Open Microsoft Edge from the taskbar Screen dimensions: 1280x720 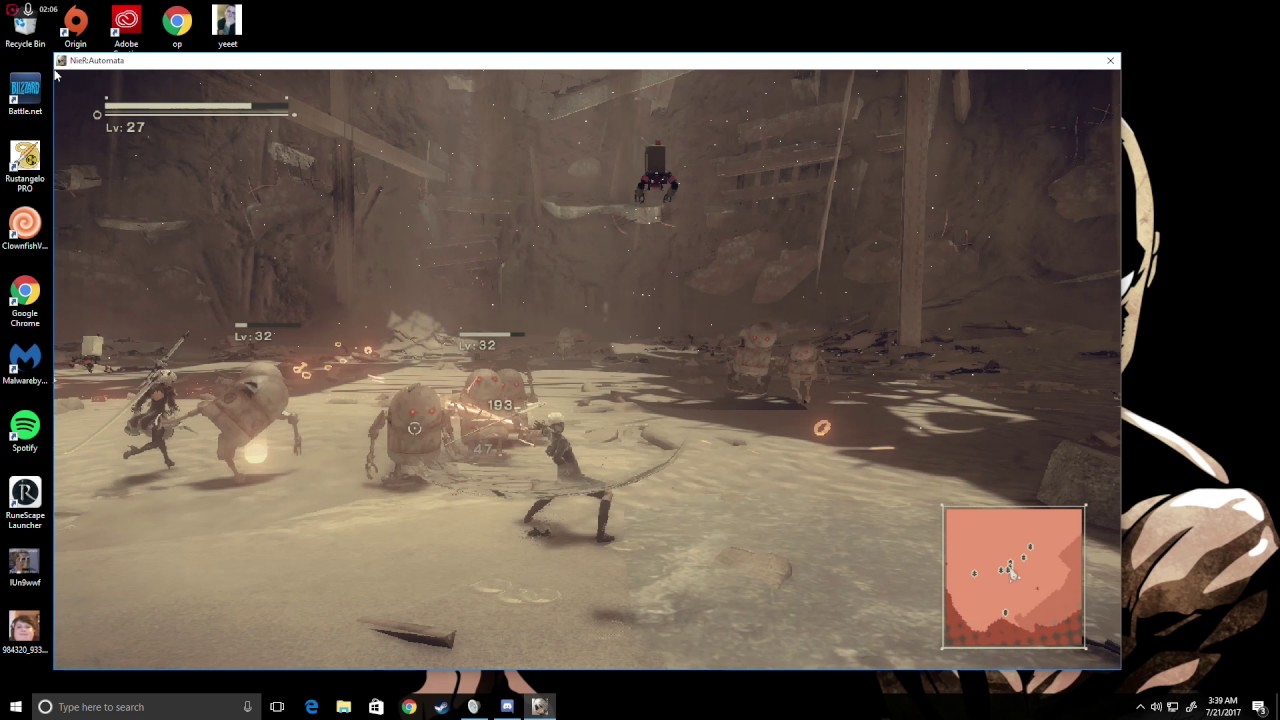(x=311, y=707)
